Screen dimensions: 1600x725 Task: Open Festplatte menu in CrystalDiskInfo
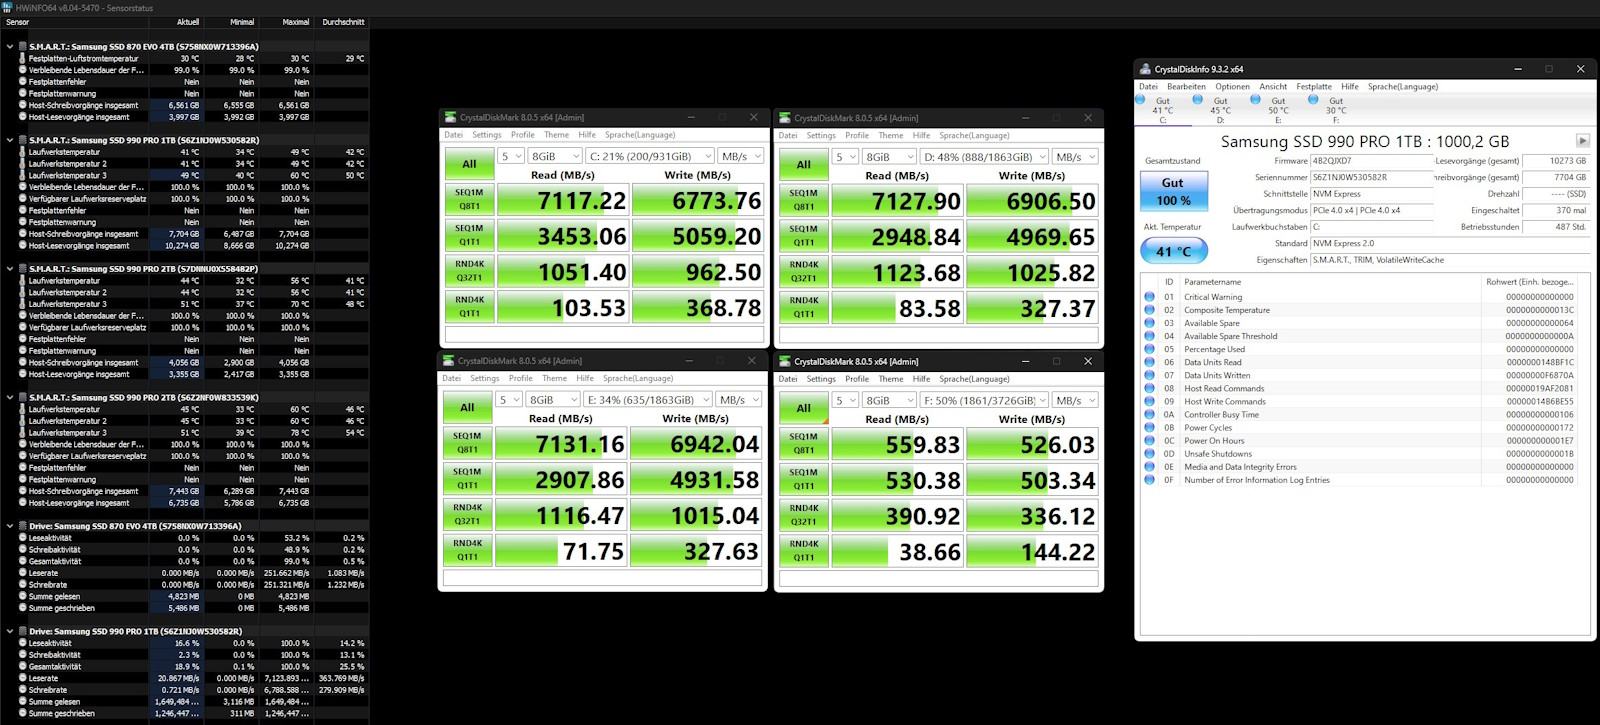click(x=1314, y=86)
